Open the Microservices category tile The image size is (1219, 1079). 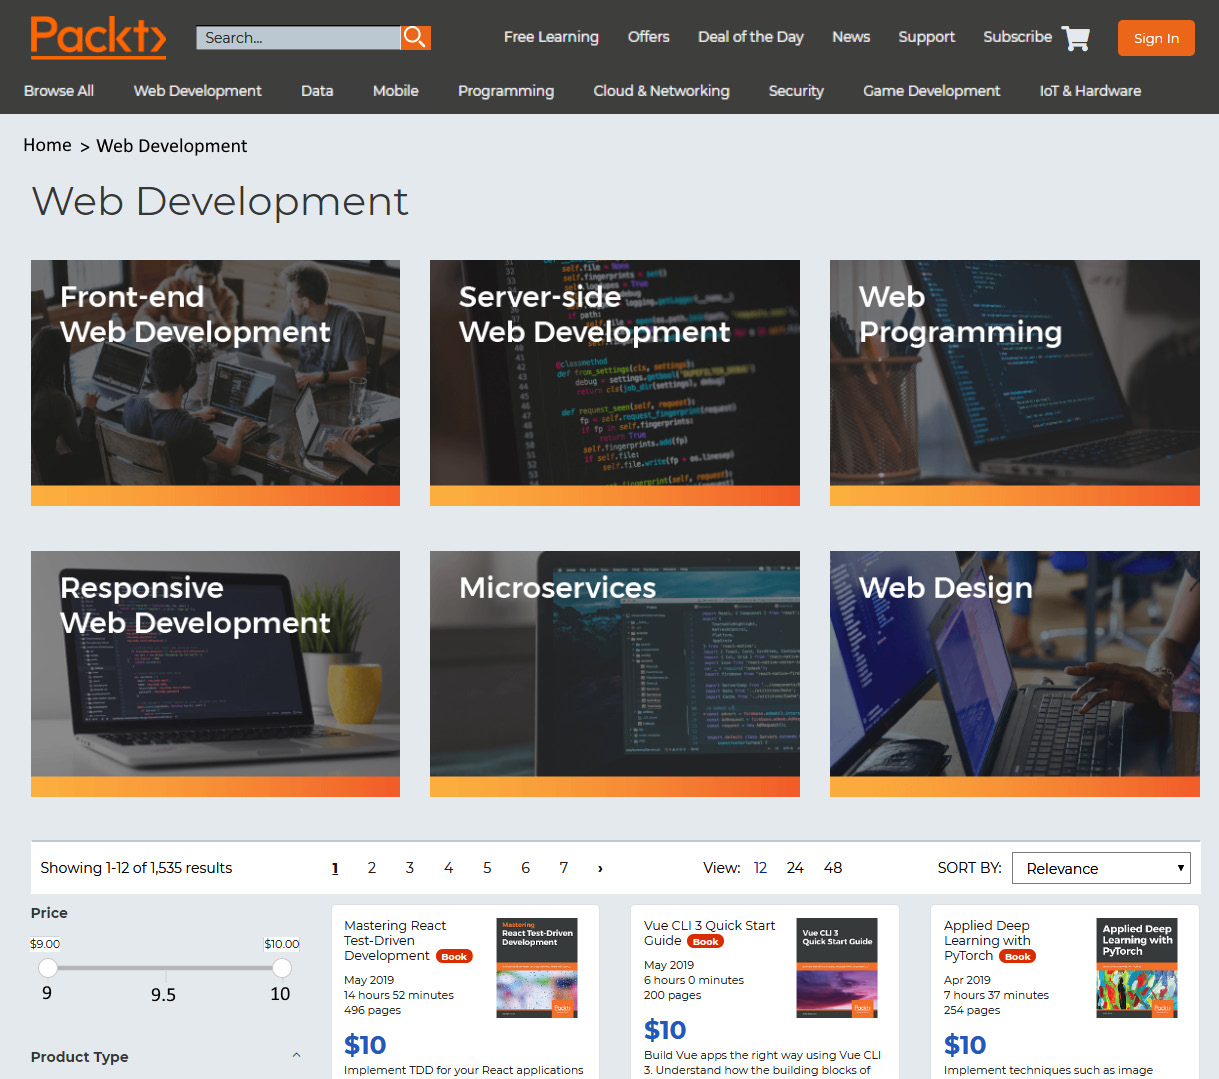coord(615,674)
